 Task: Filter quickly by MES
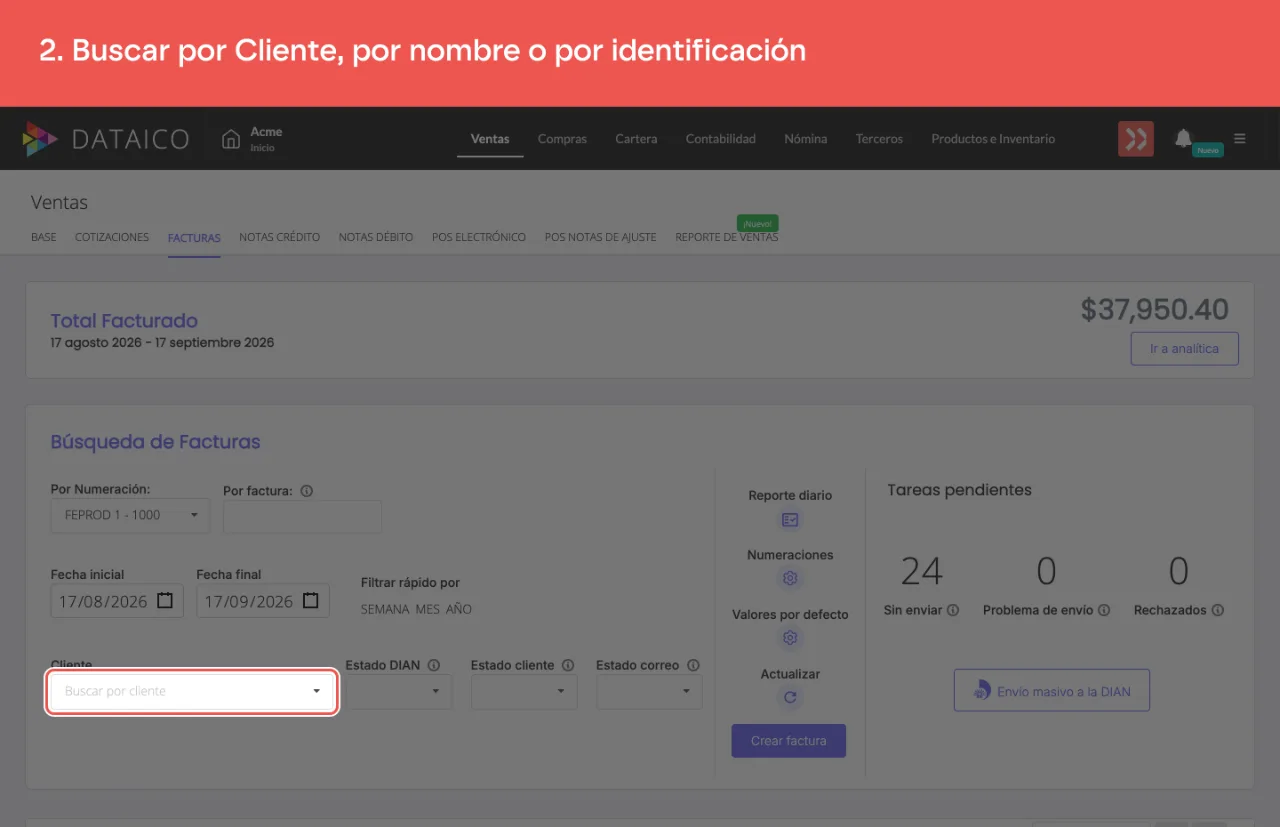click(x=428, y=609)
